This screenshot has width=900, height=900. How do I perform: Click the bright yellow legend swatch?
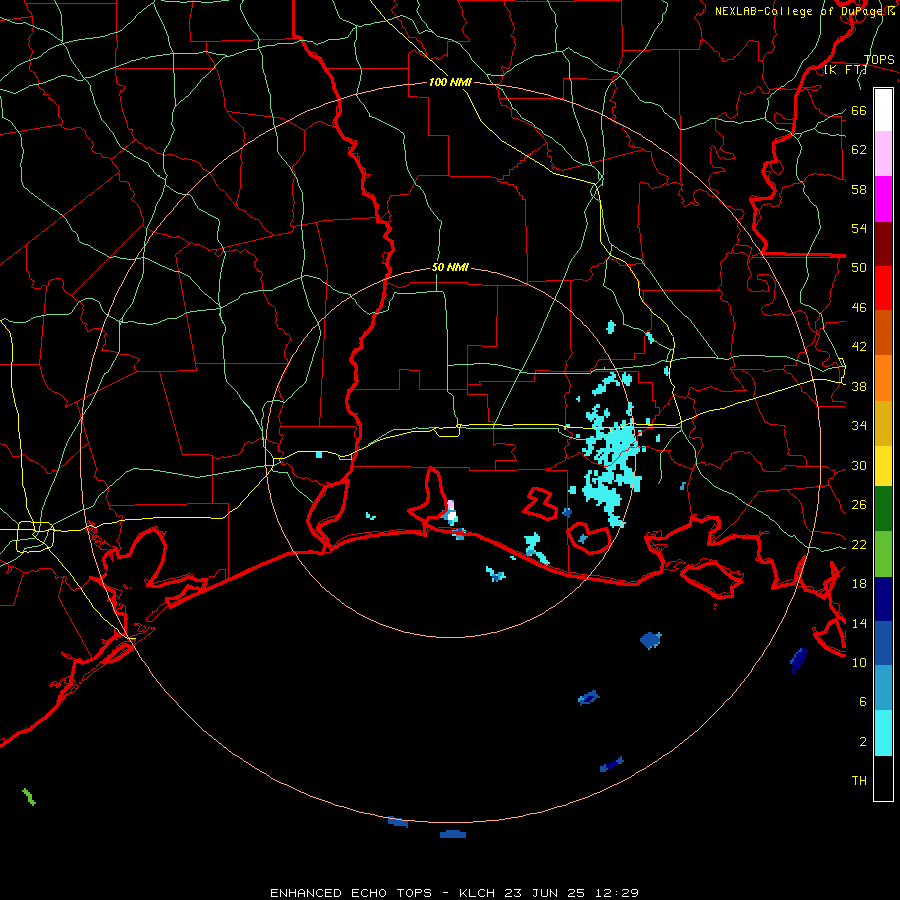coord(883,466)
